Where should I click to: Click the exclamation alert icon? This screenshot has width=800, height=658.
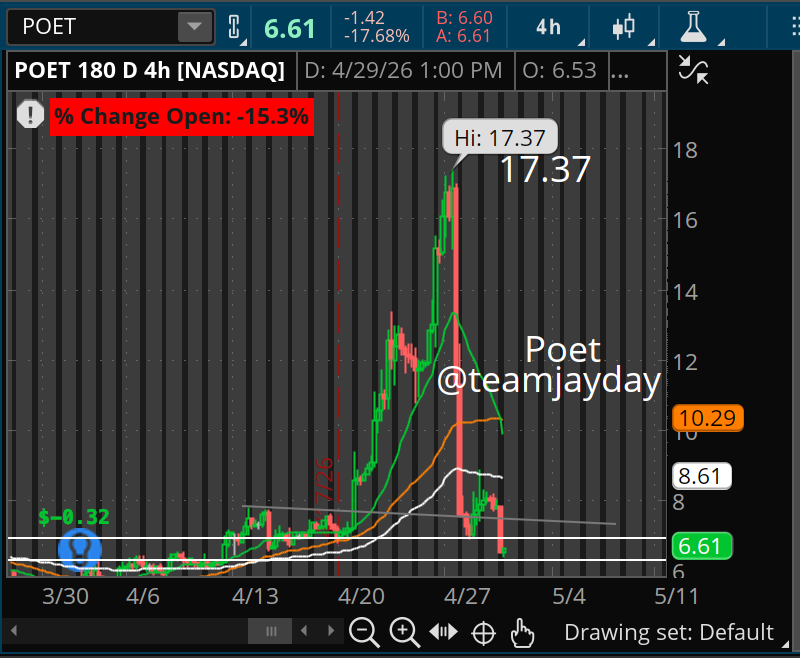click(x=31, y=114)
